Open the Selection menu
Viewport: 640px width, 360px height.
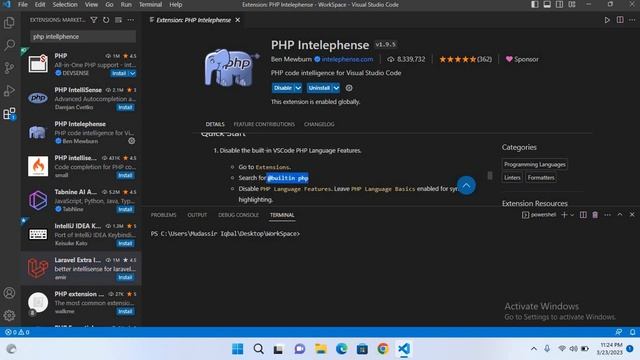pos(65,4)
